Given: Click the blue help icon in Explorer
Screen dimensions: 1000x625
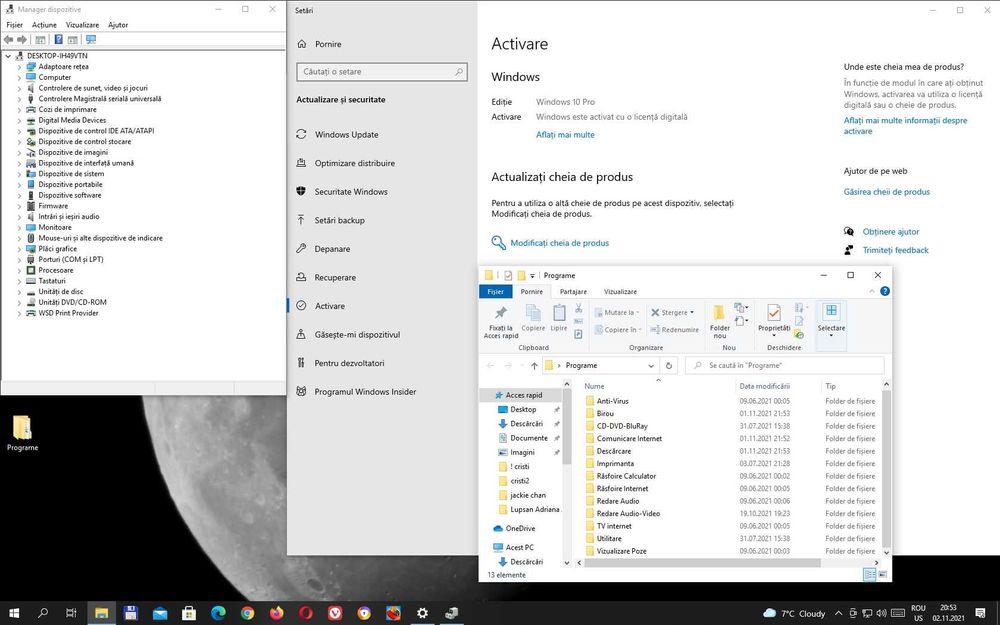Looking at the screenshot, I should 885,291.
